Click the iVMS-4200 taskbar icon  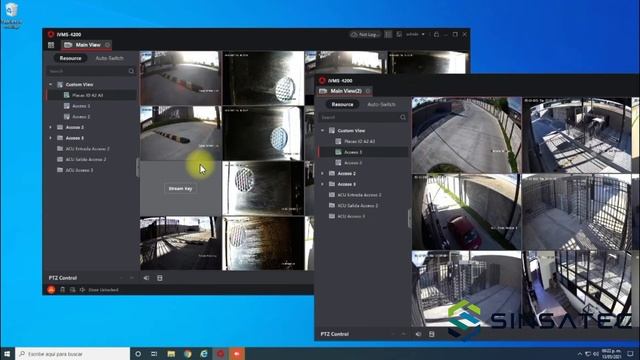coord(220,354)
